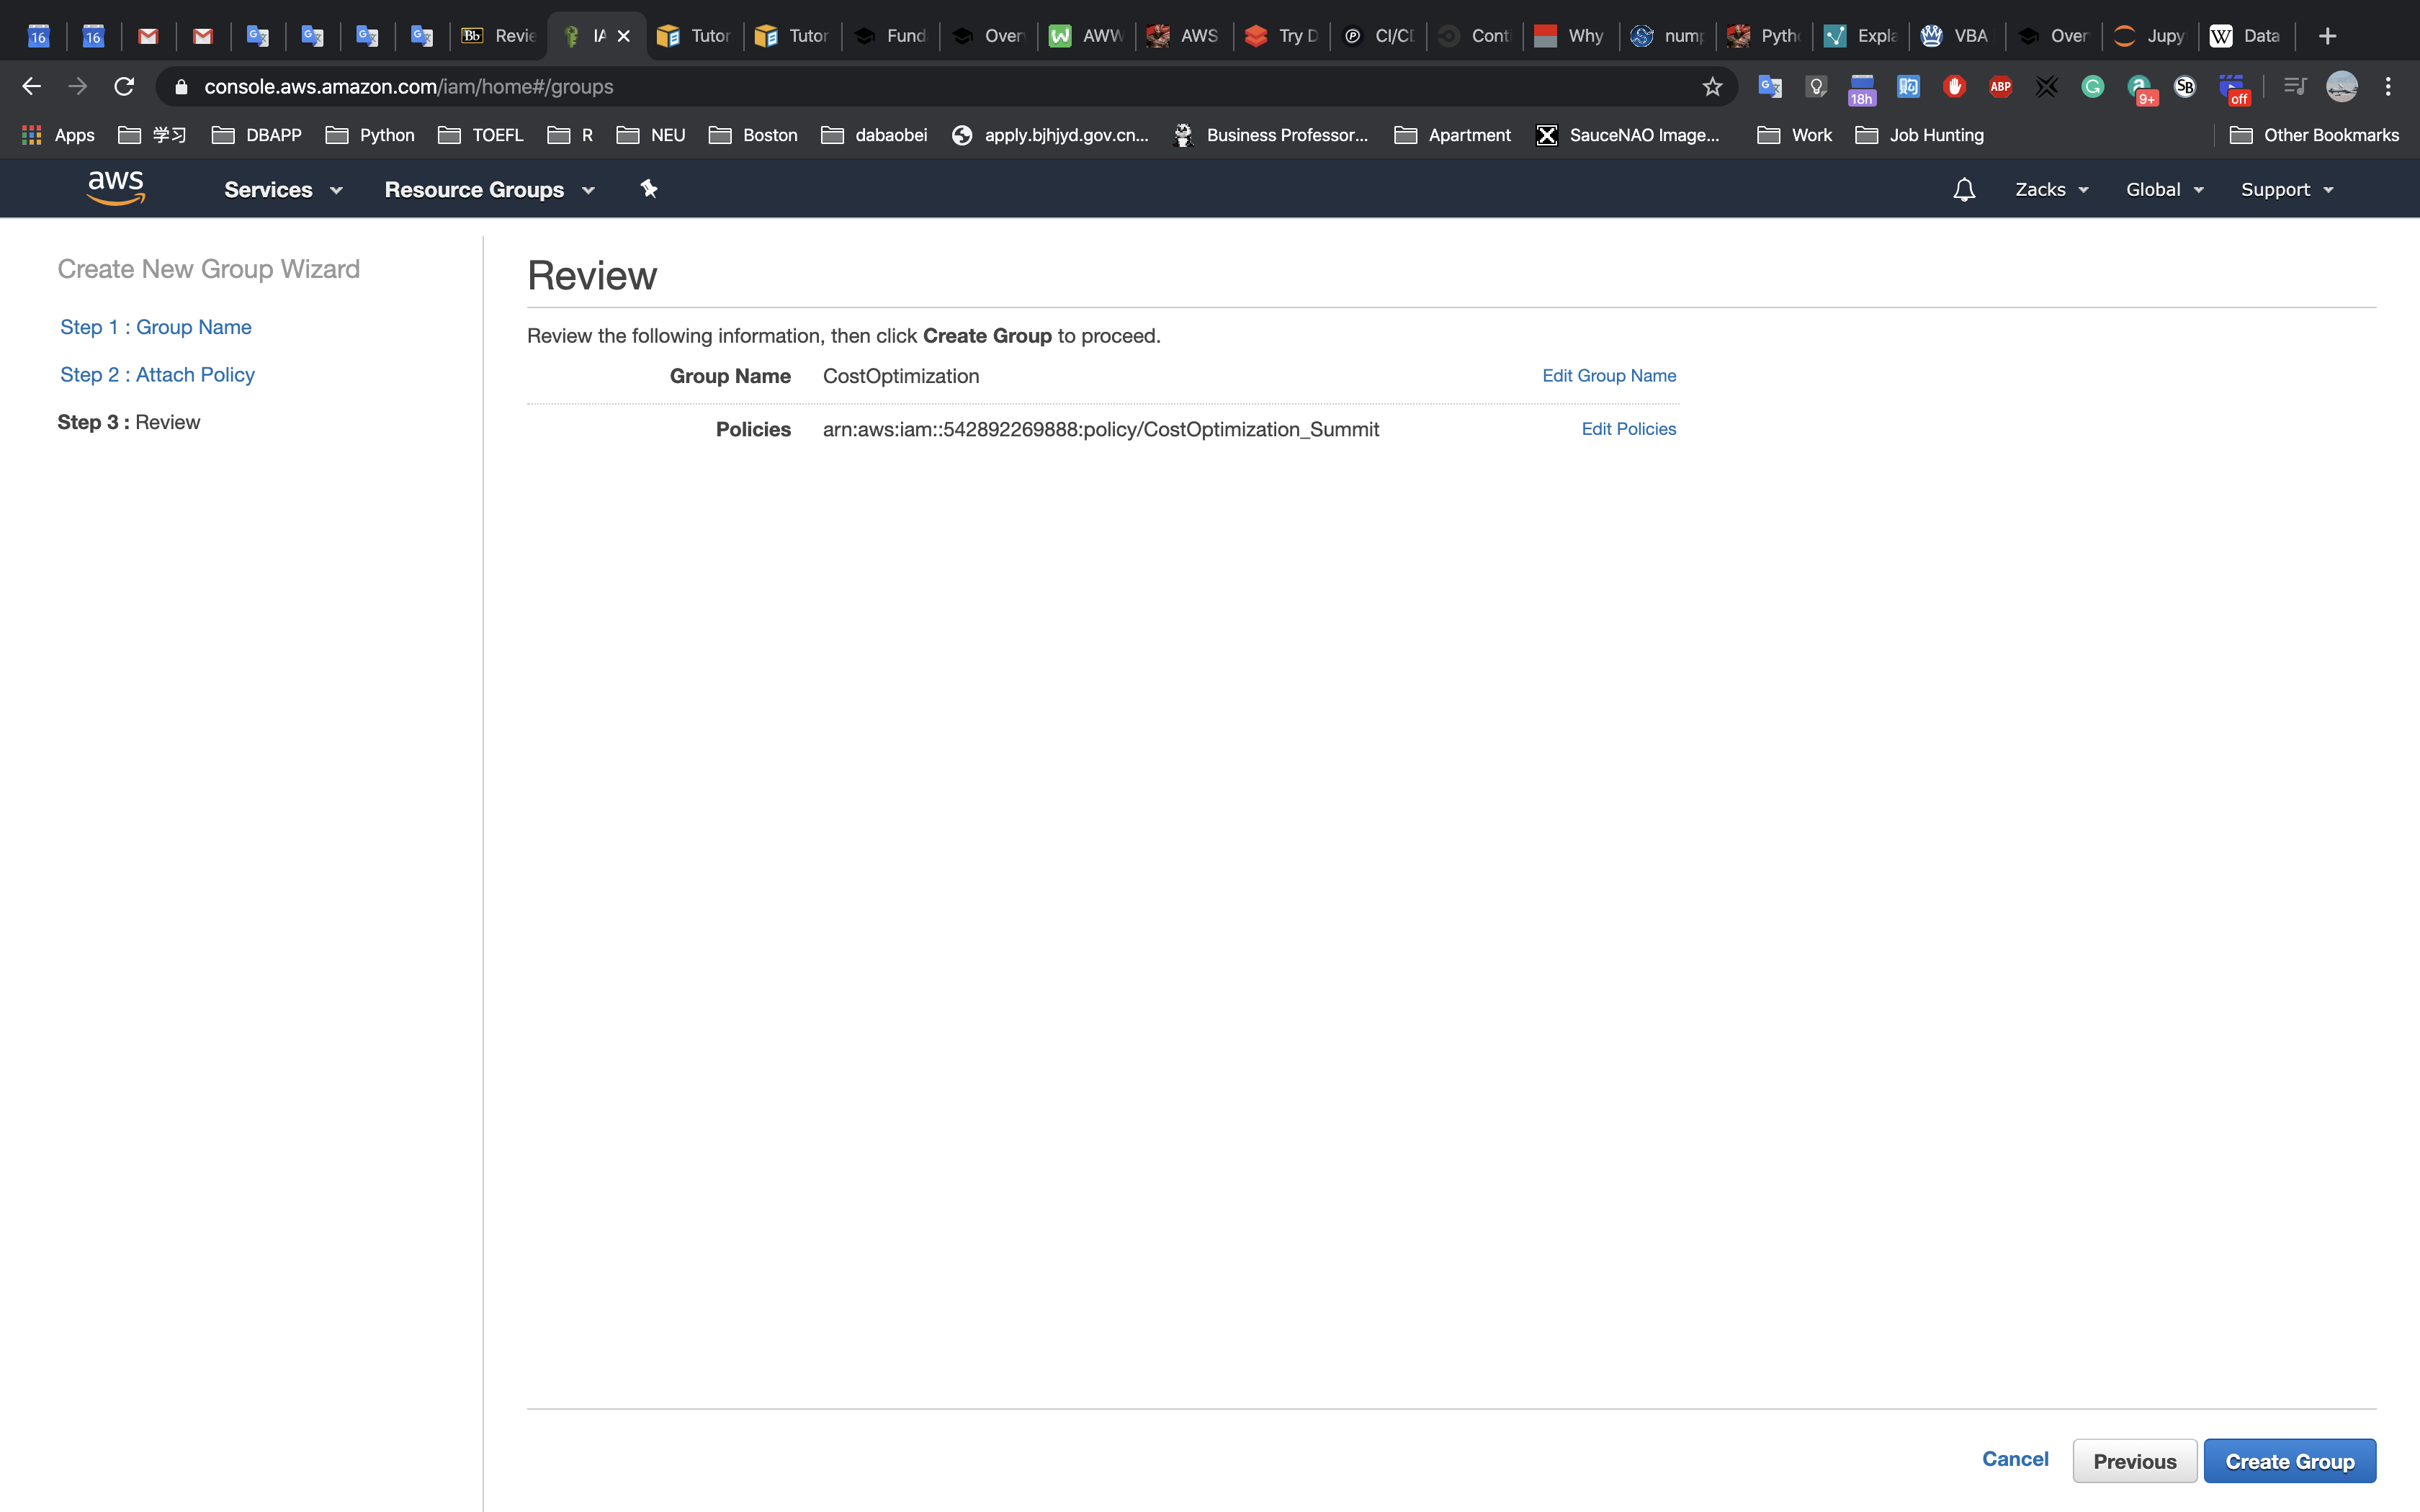Image resolution: width=2420 pixels, height=1512 pixels.
Task: Reload the page with the refresh icon
Action: coord(124,87)
